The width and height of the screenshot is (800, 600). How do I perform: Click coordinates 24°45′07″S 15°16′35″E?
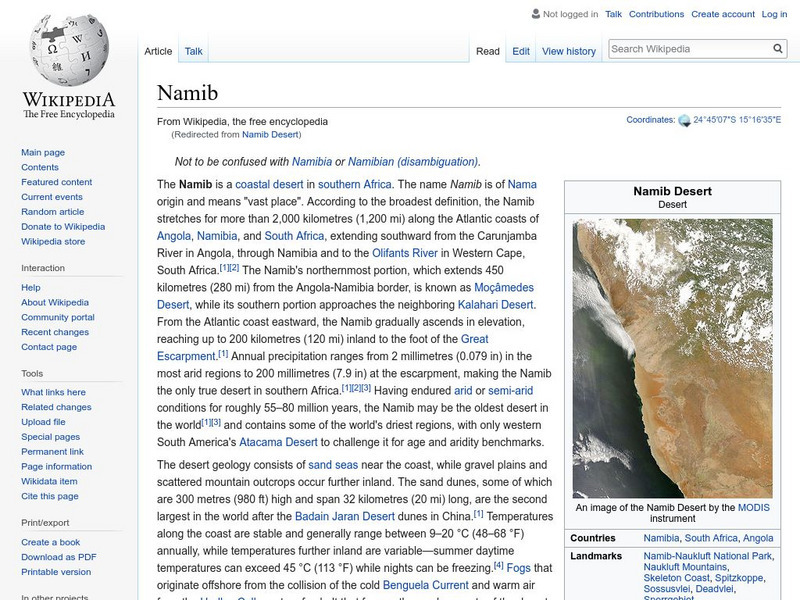[737, 120]
